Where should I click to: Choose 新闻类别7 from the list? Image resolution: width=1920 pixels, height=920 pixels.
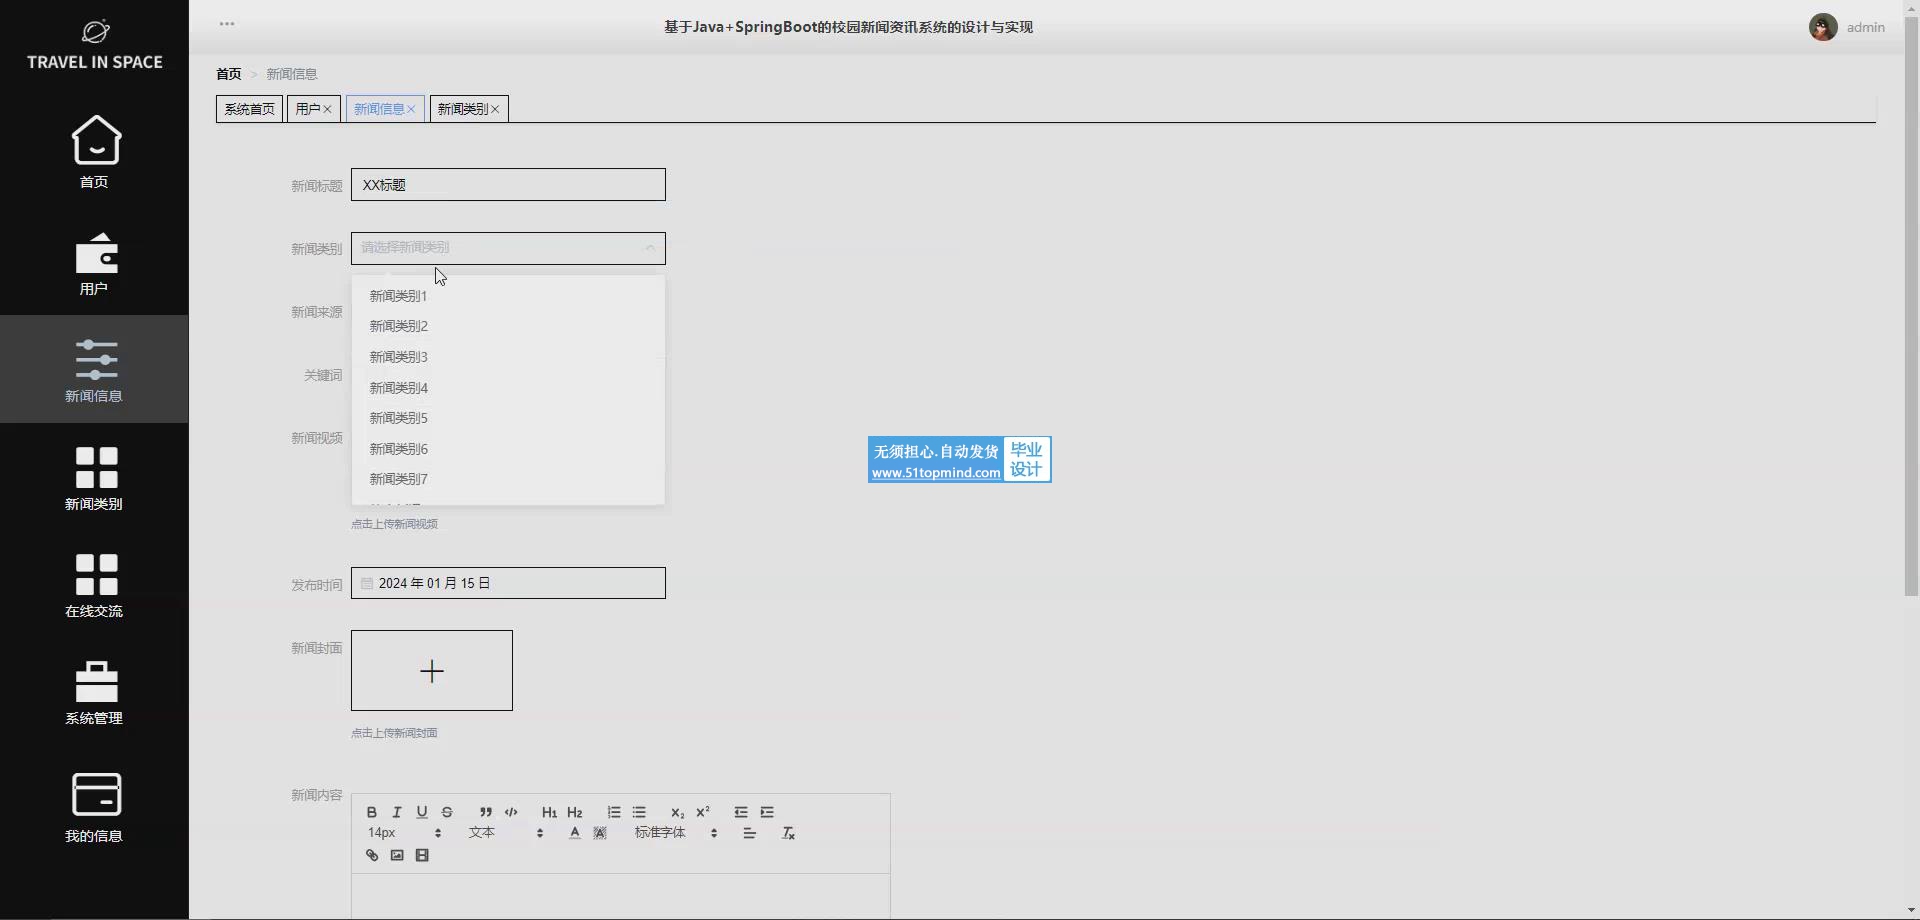tap(508, 479)
